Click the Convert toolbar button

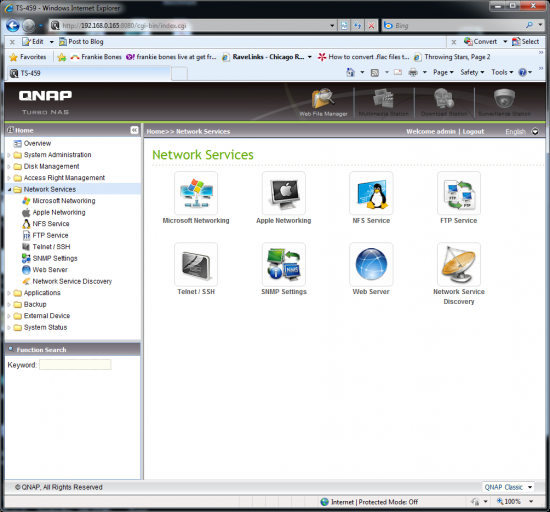coord(480,42)
